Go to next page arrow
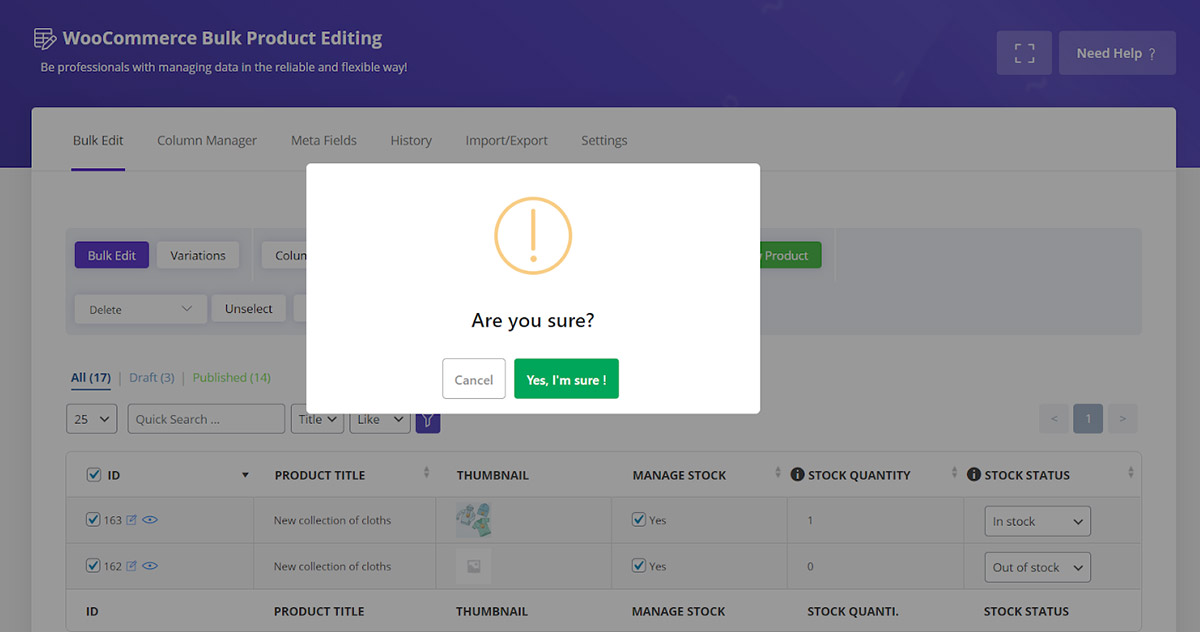Viewport: 1200px width, 632px height. click(x=1122, y=419)
